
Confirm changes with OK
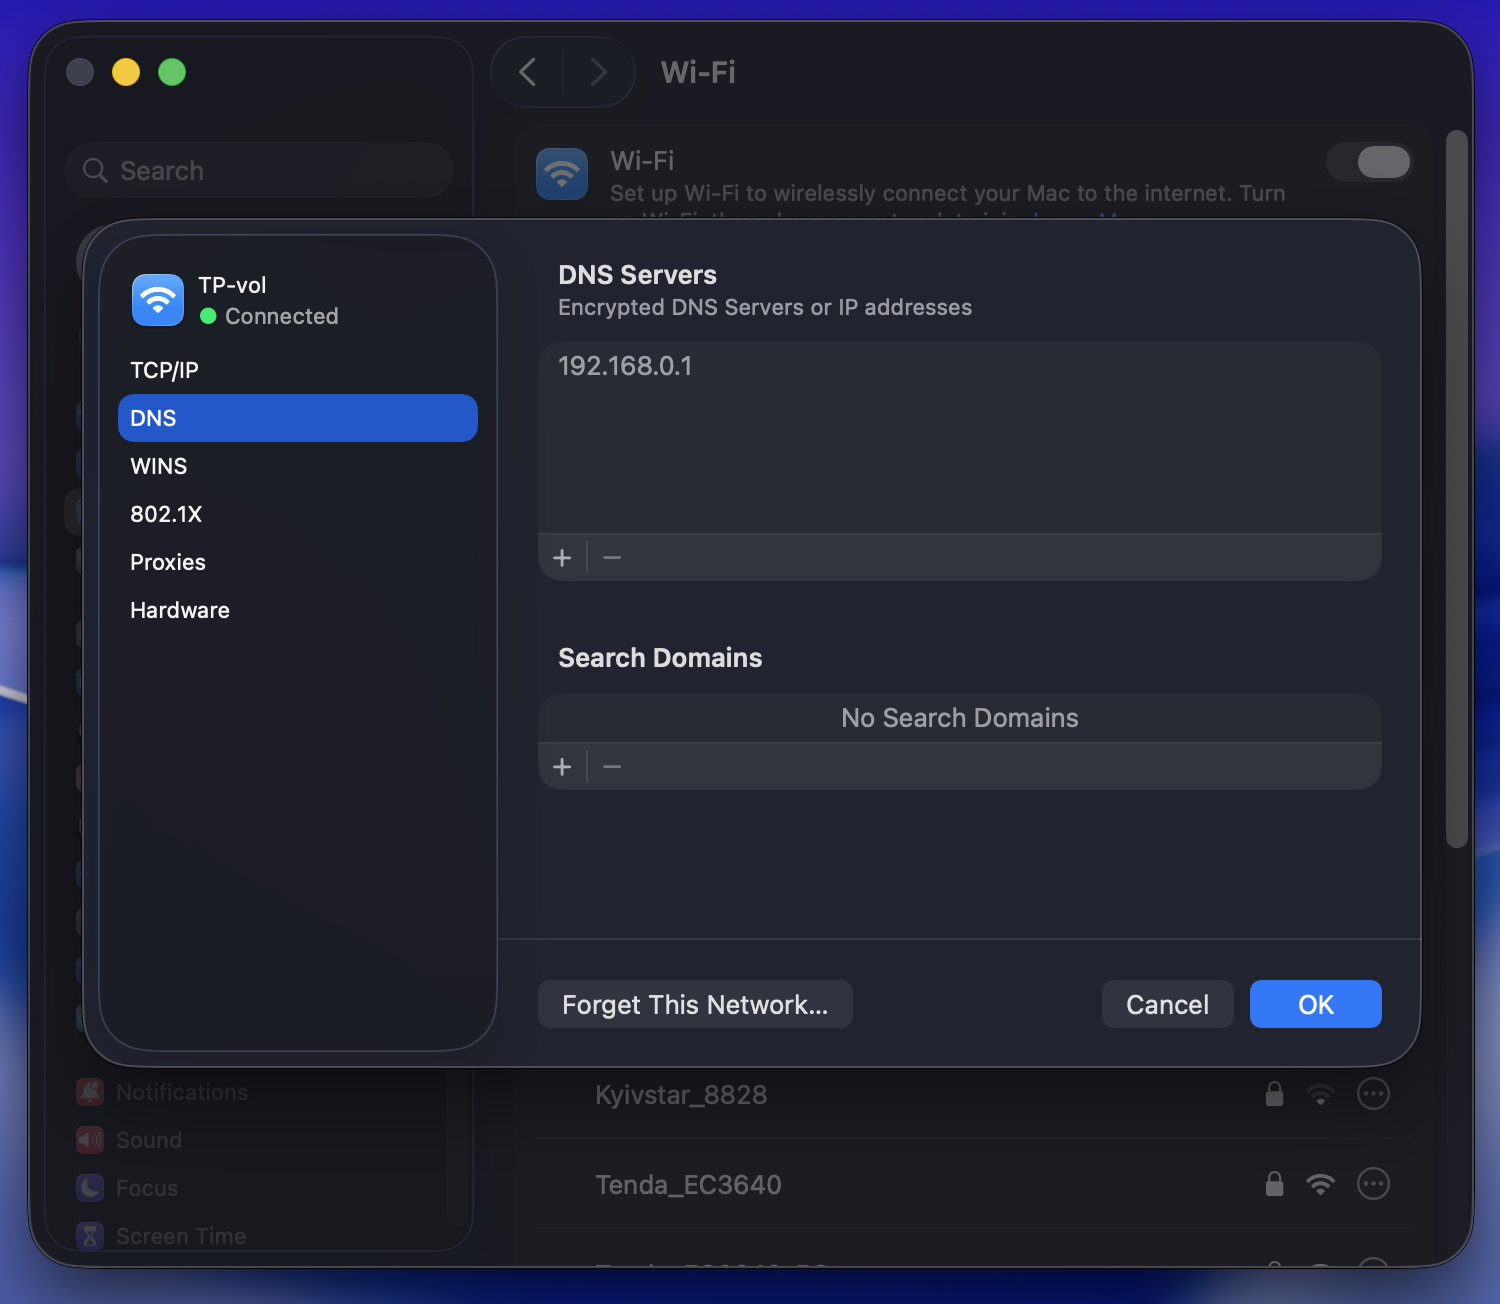(x=1315, y=1004)
